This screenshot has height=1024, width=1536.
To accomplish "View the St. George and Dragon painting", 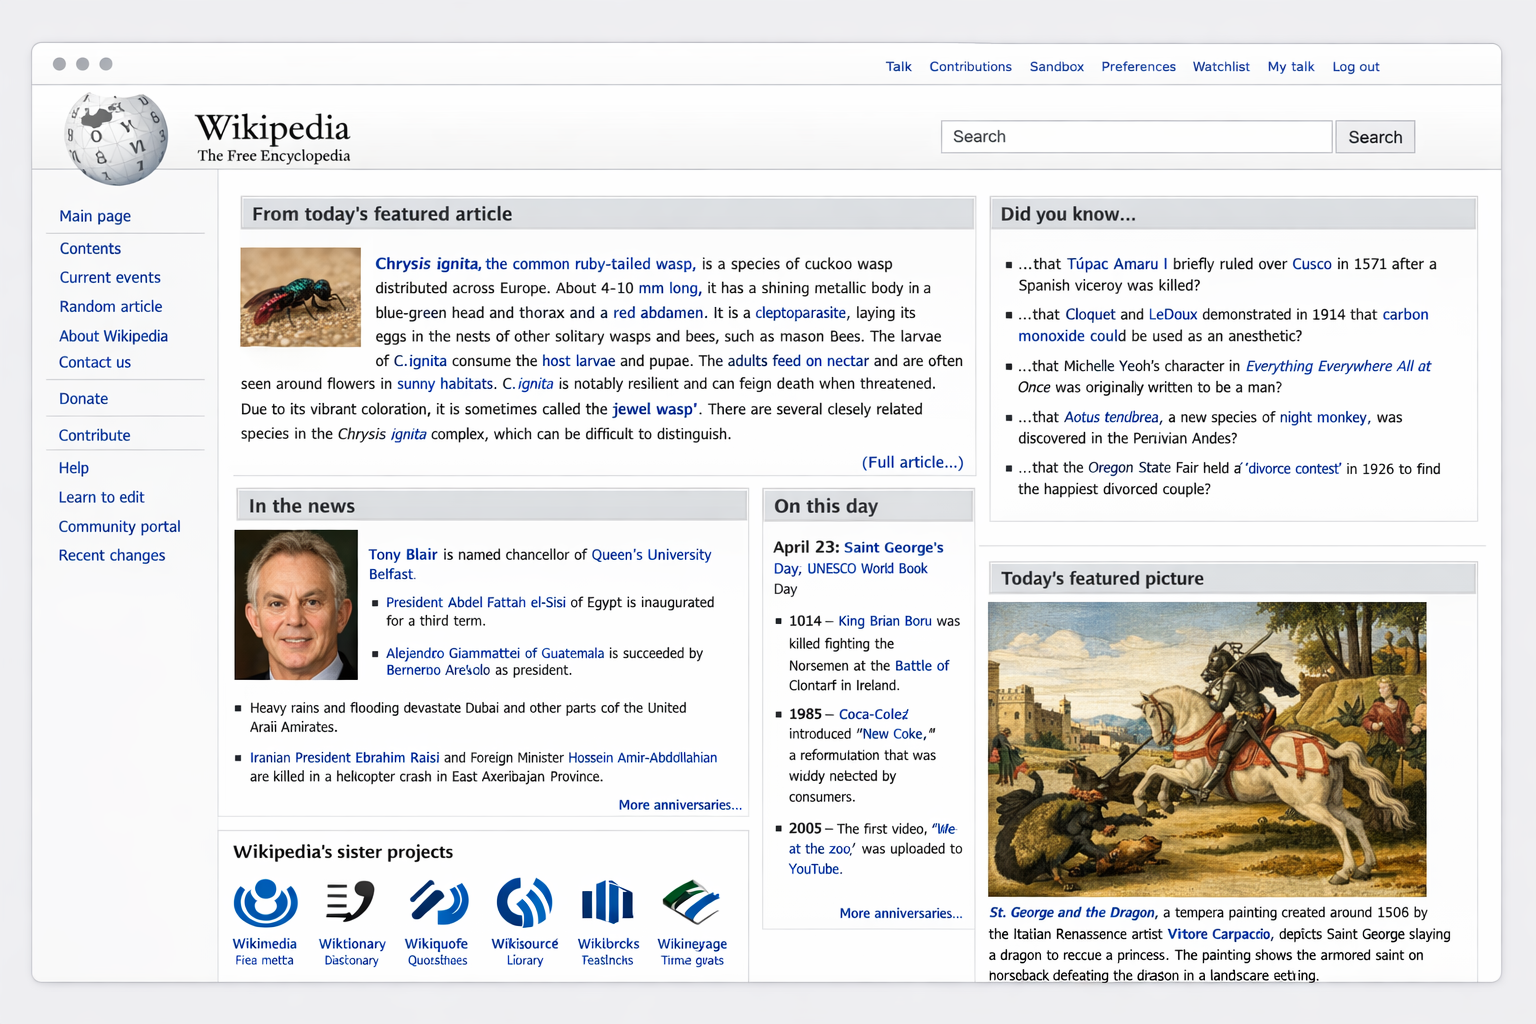I will [x=1206, y=748].
